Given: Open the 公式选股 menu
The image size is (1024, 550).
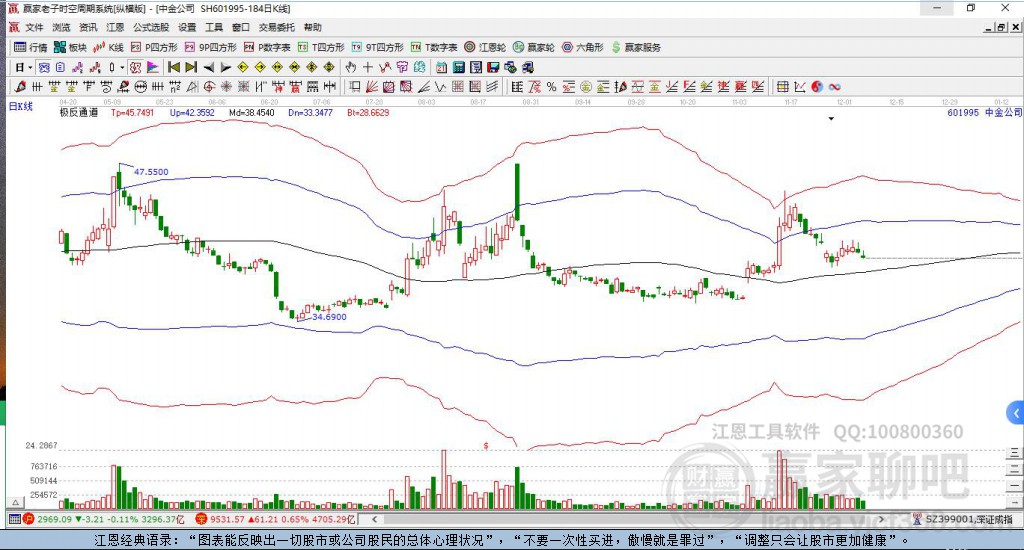Looking at the screenshot, I should coord(151,27).
